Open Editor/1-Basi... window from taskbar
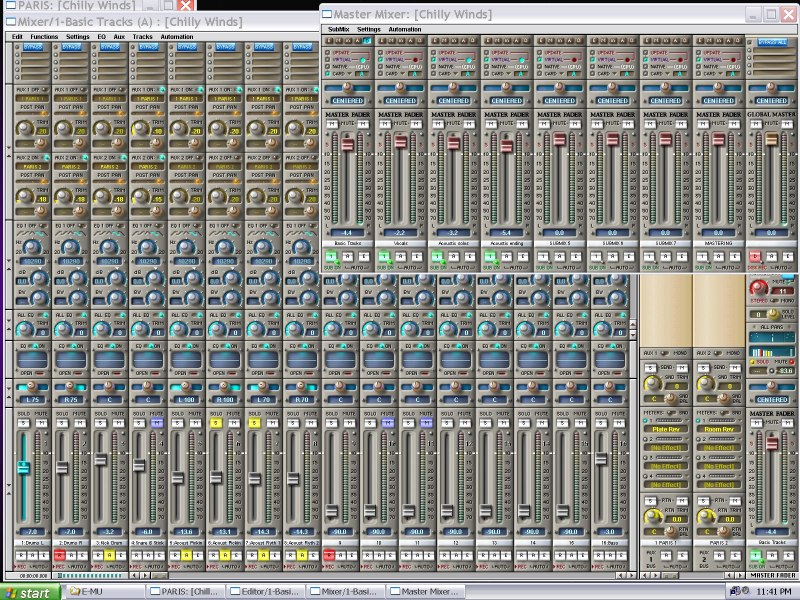The image size is (800, 600). [265, 592]
